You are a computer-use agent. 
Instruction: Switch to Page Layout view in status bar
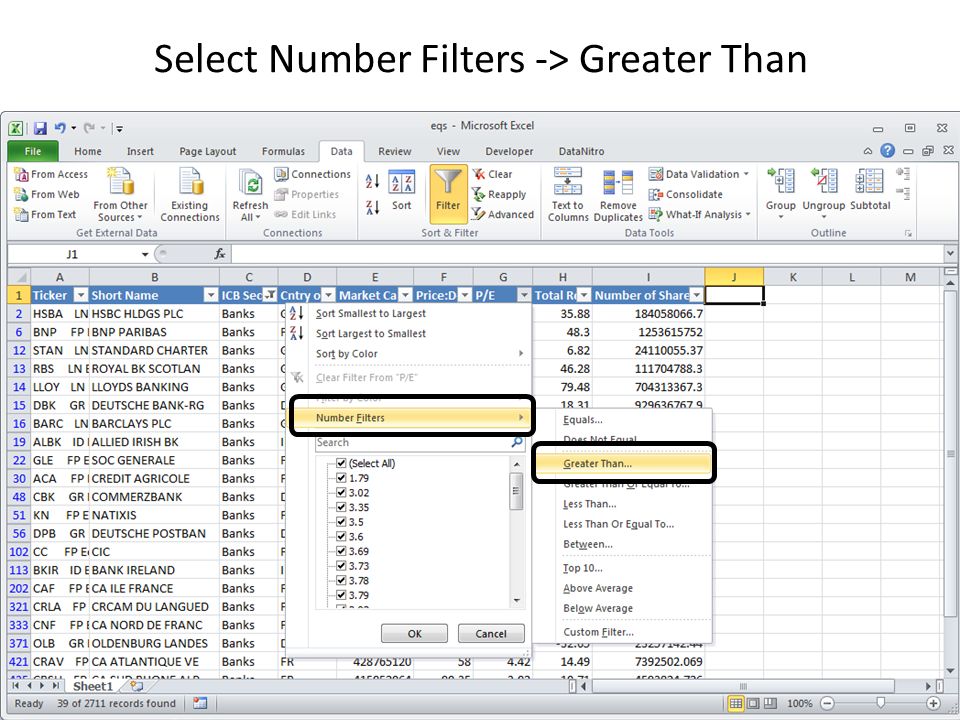(x=753, y=703)
